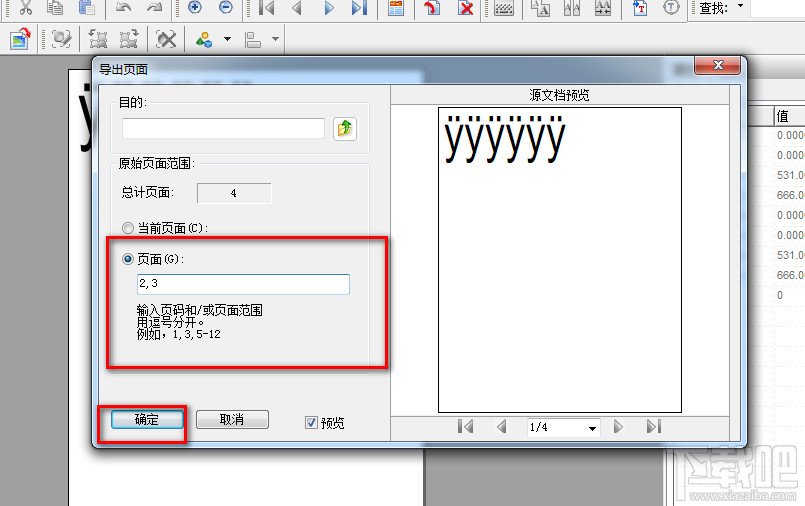Screen dimensions: 805x506
Task: Click the 取消 cancel button
Action: coord(232,420)
